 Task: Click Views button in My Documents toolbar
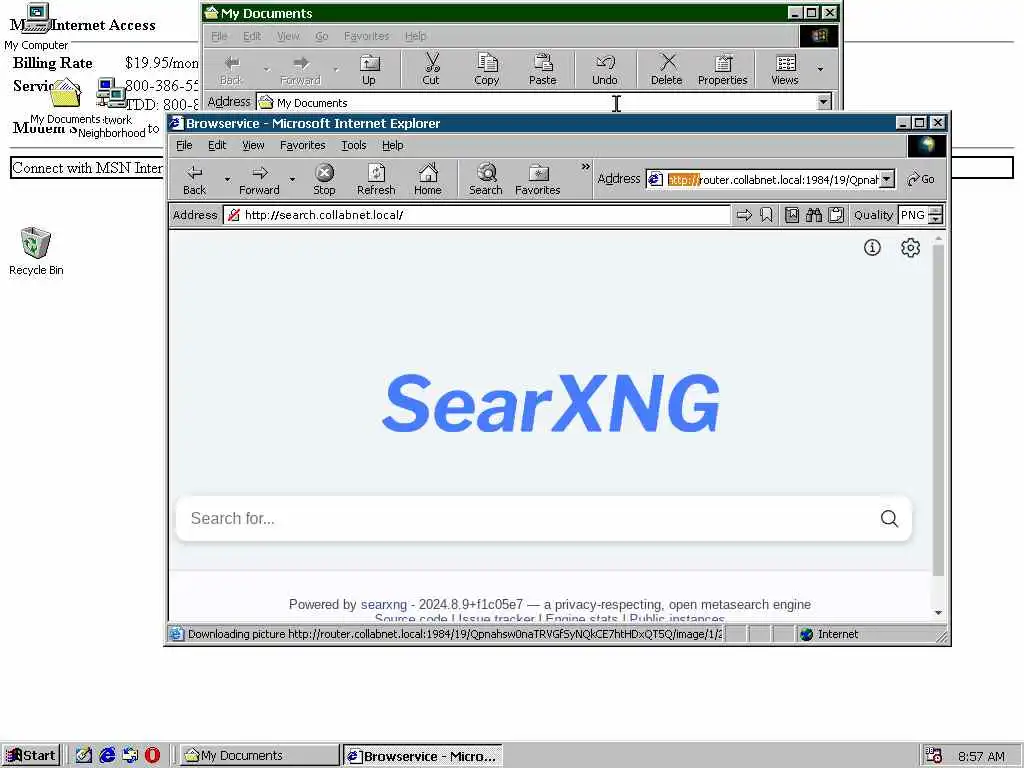(784, 69)
